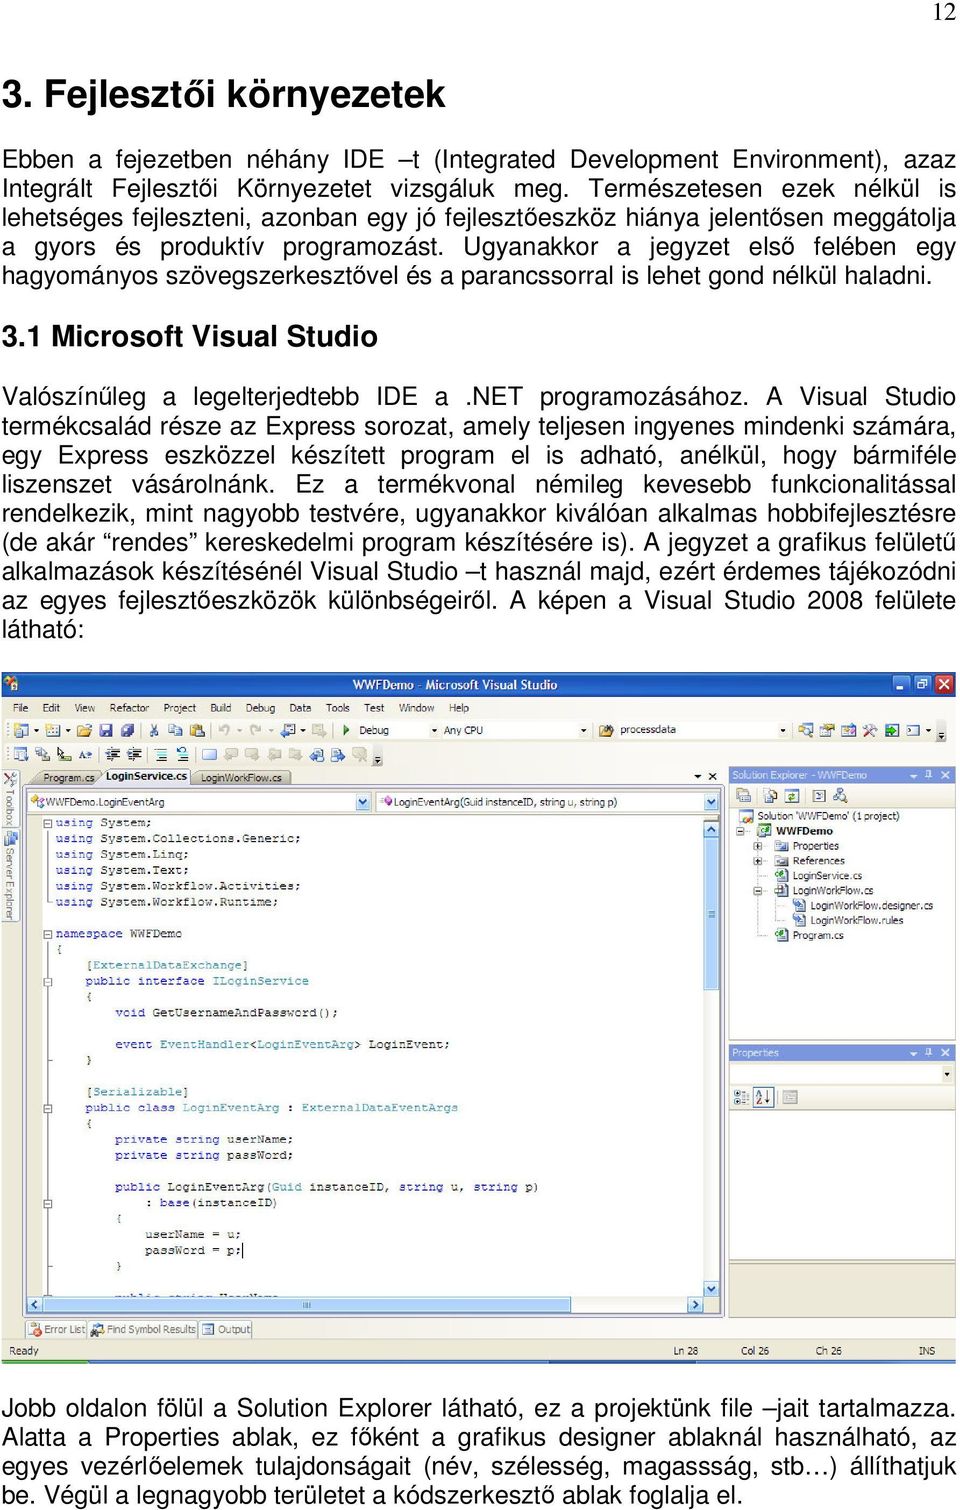Expand the References folder node

point(757,861)
